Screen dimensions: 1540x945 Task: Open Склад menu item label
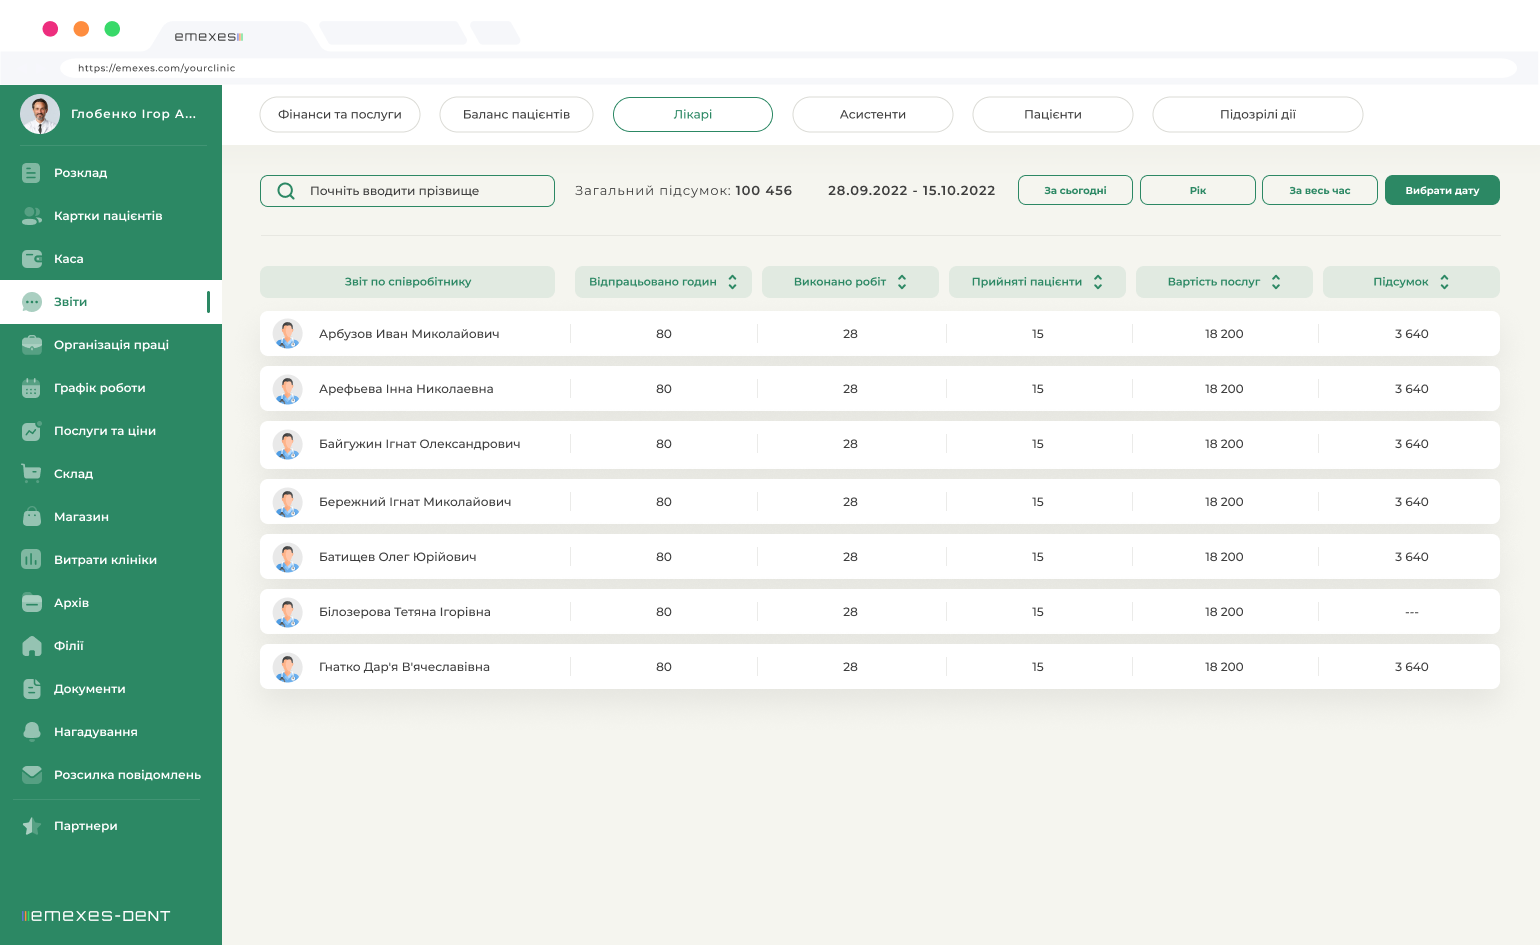(x=73, y=474)
